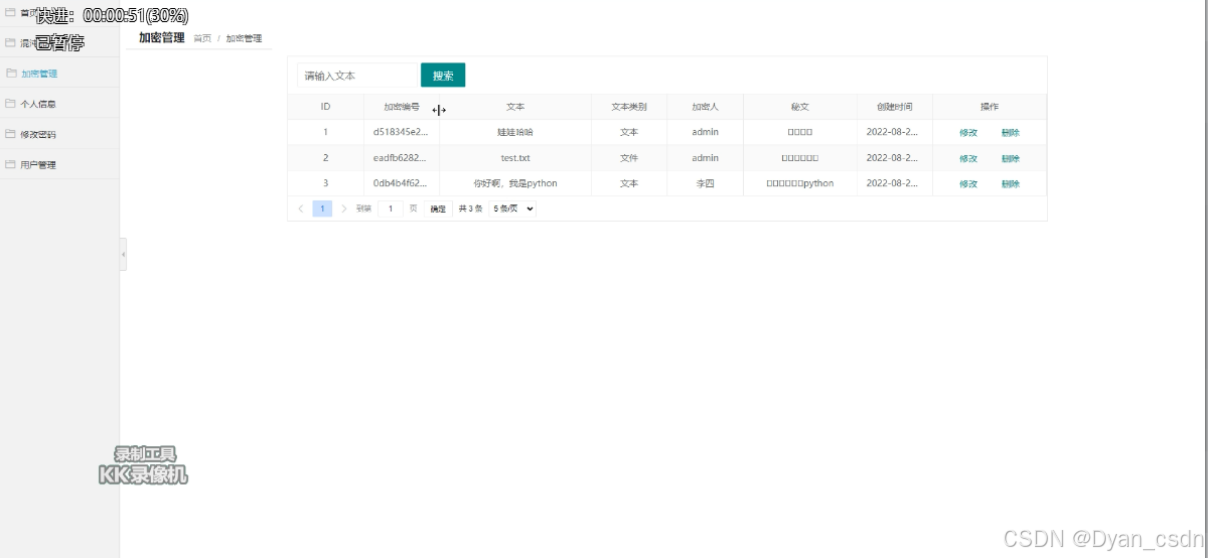Click the 创建时间 column header
Screen dimensions: 1208x558
pos(895,106)
